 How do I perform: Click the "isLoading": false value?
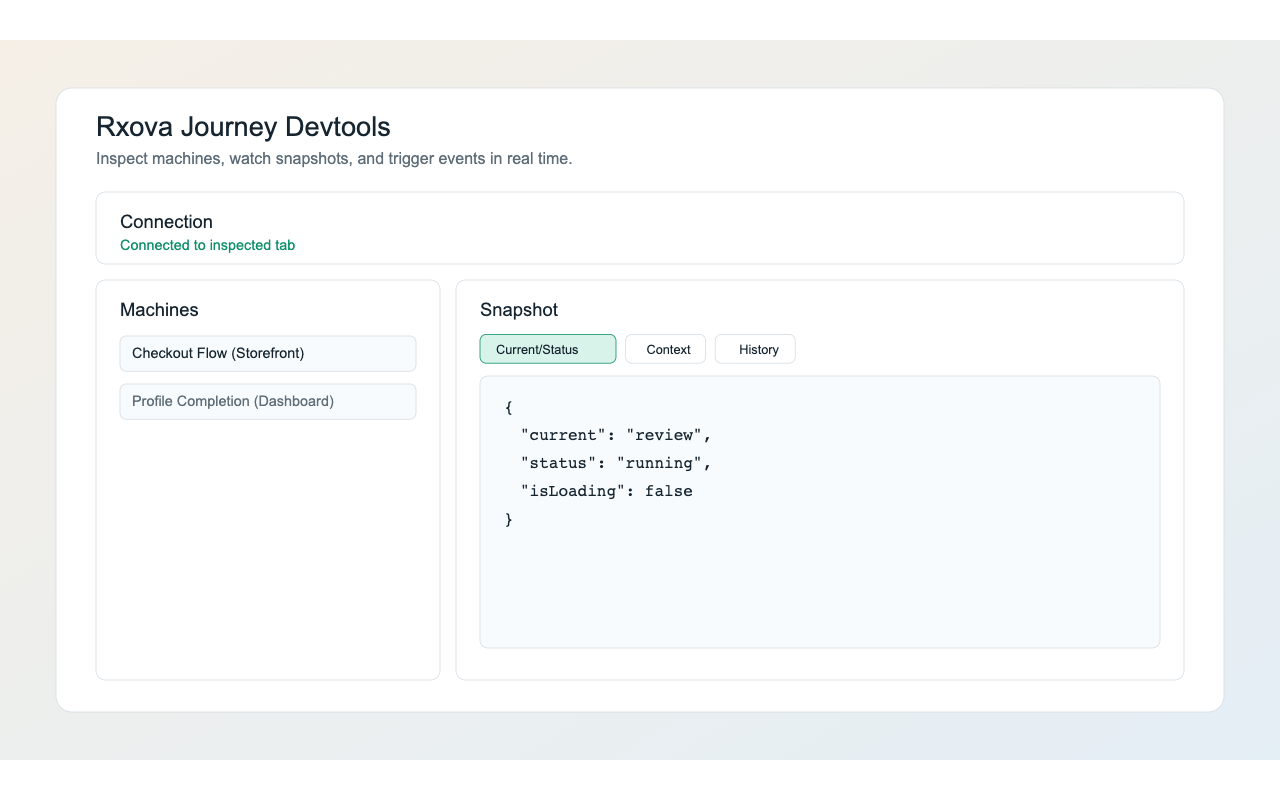[606, 491]
